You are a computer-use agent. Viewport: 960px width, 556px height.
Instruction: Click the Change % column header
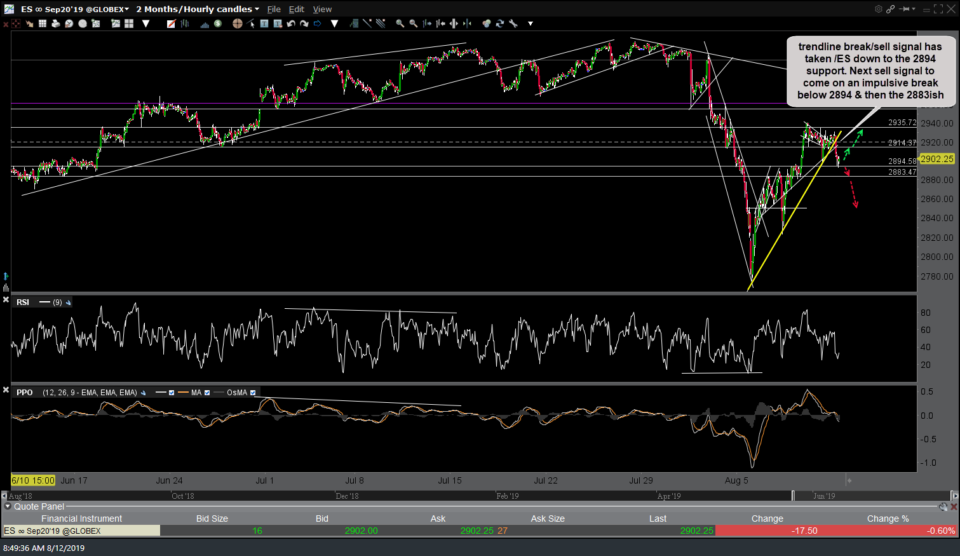click(888, 519)
